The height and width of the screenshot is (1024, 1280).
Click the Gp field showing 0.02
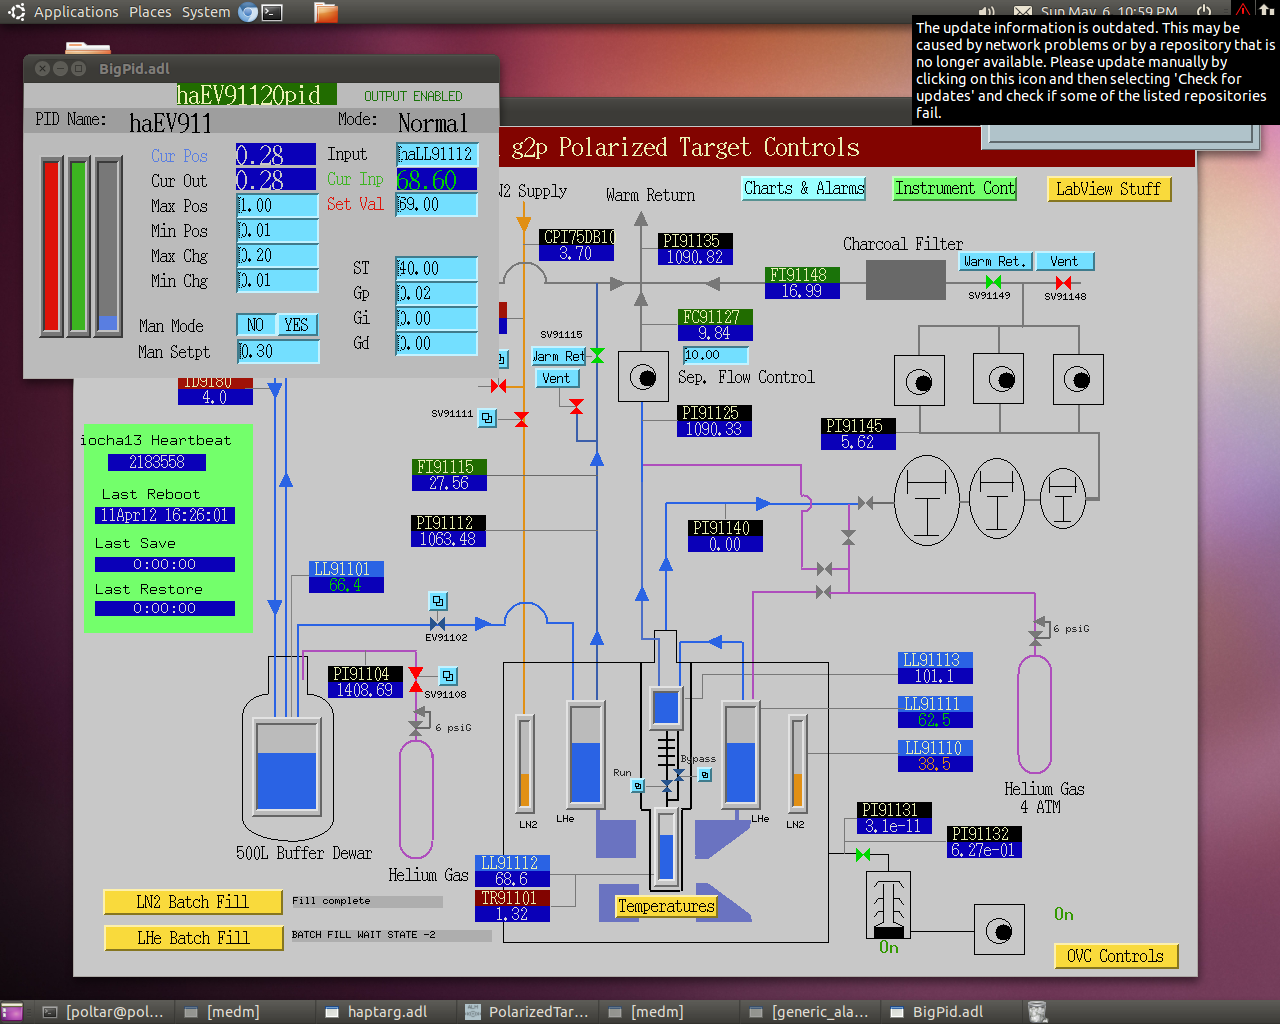tap(436, 293)
